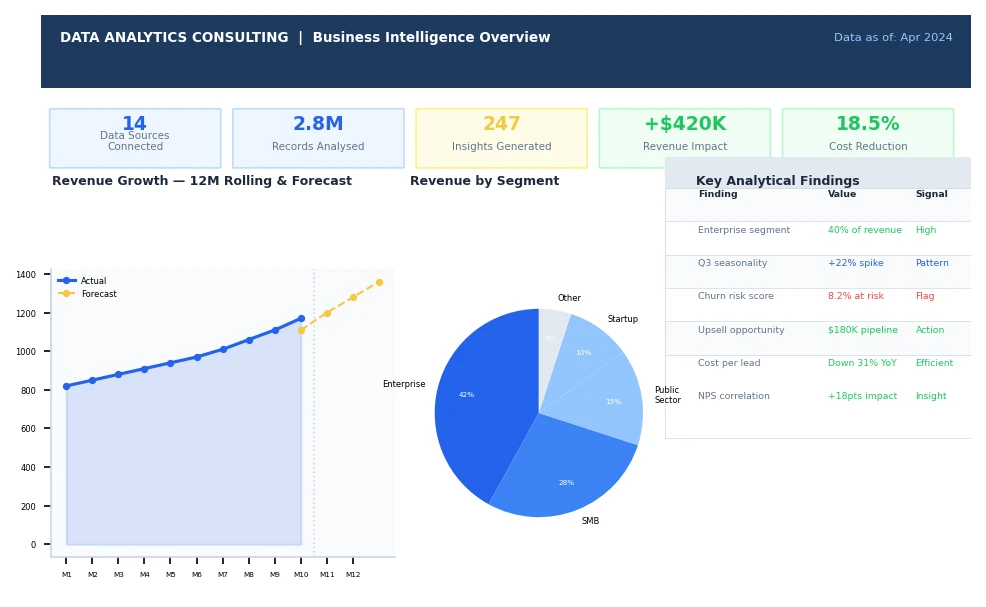Select the blue Actual data point at M10
986x607 pixels.
point(301,318)
